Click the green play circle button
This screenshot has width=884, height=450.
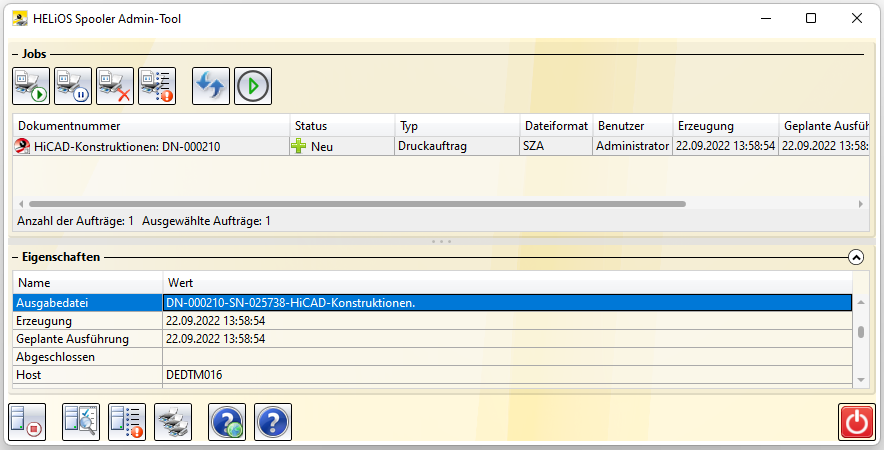coord(253,86)
